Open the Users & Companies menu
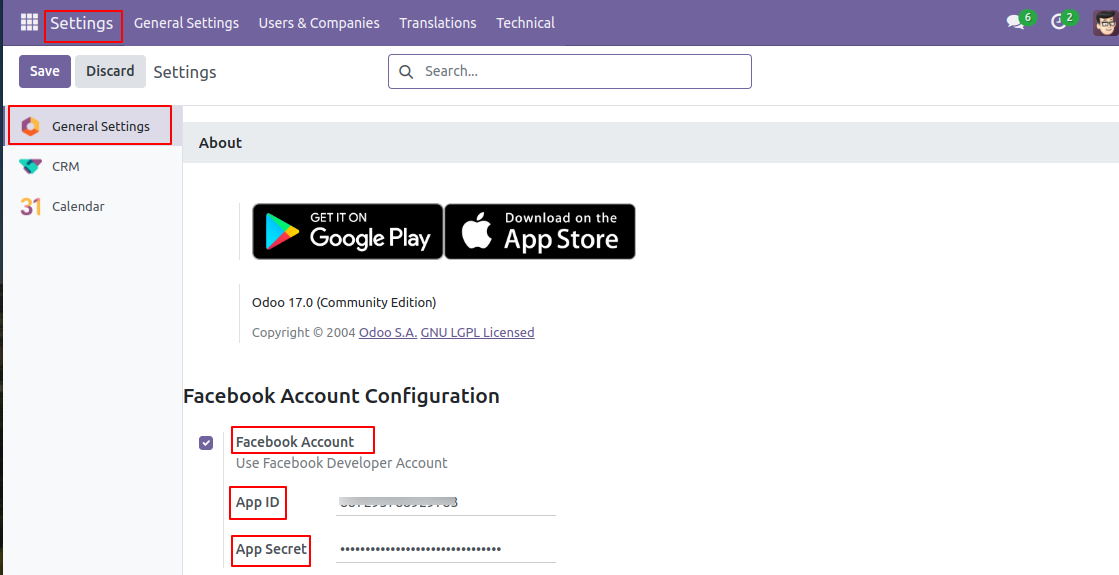Viewport: 1119px width, 575px height. pyautogui.click(x=319, y=23)
